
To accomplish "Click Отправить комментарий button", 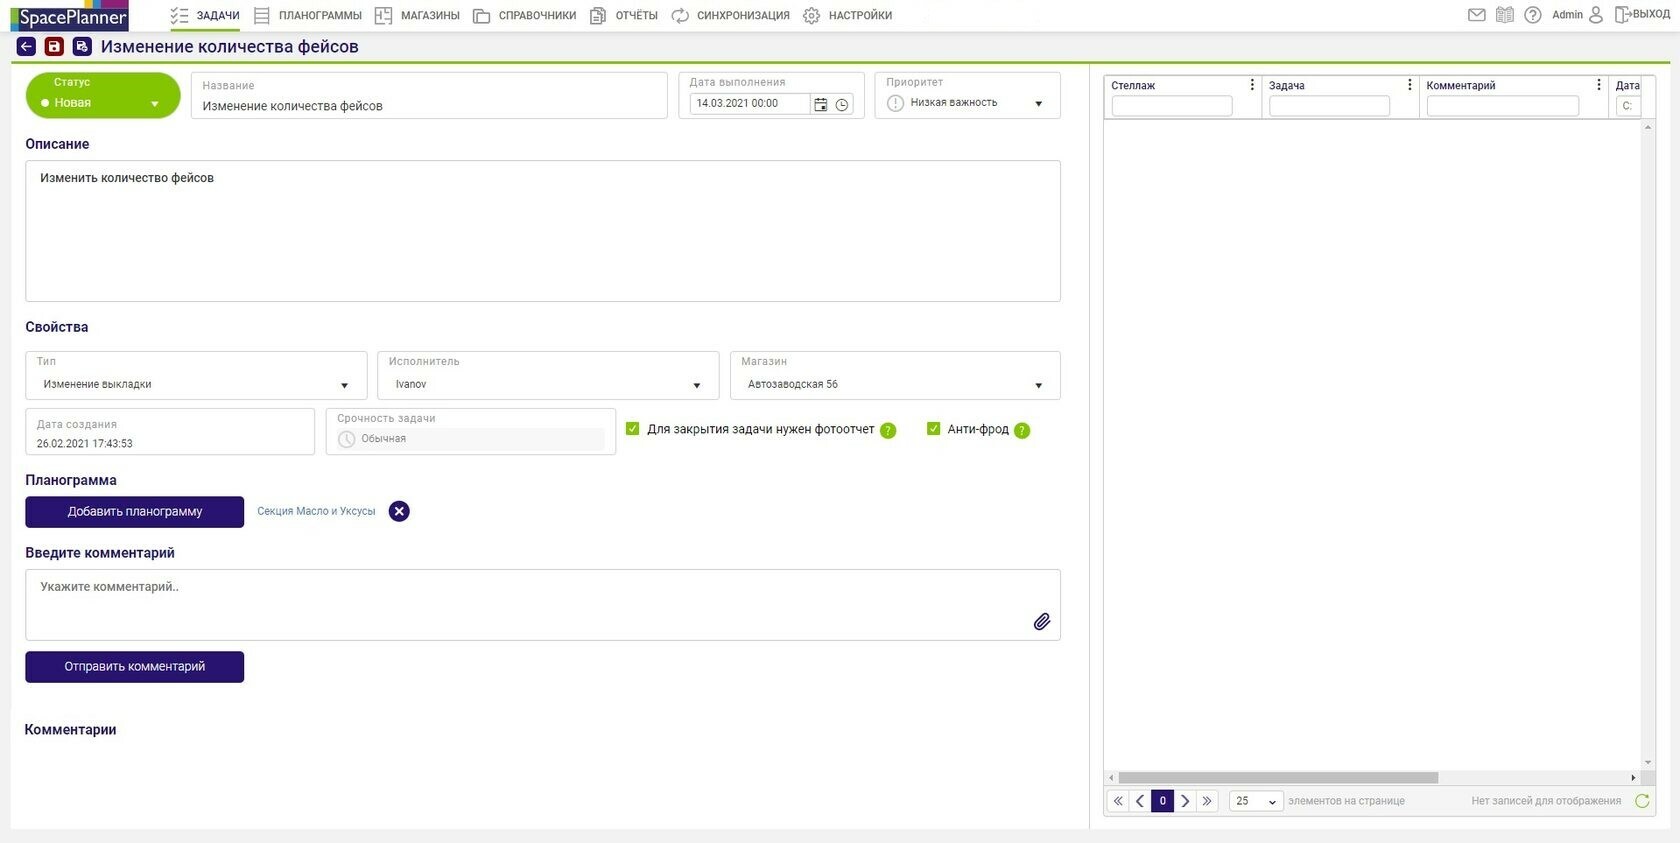I will [135, 667].
